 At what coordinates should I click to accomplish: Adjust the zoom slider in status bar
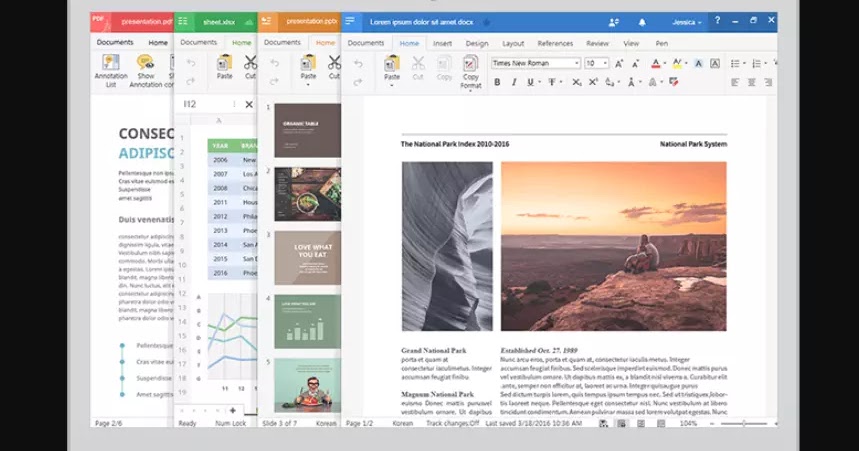(744, 424)
